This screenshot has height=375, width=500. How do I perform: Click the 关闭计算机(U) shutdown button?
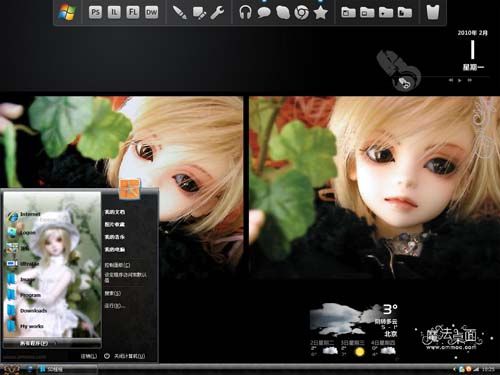coord(124,356)
